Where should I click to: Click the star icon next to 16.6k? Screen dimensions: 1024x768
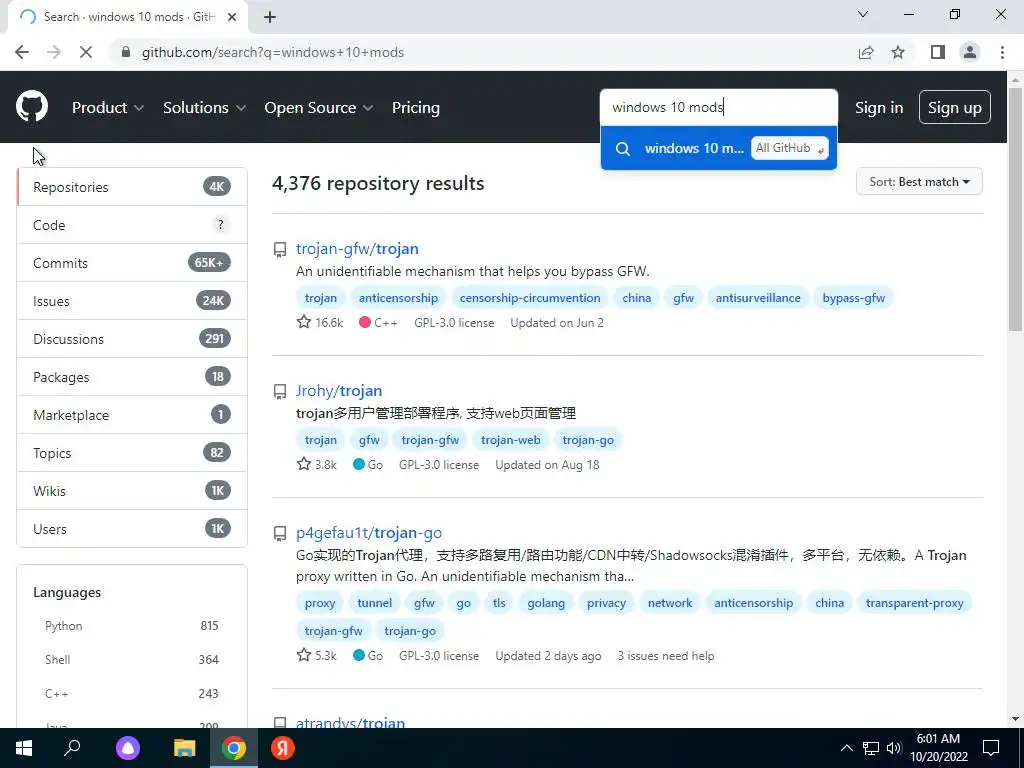304,322
